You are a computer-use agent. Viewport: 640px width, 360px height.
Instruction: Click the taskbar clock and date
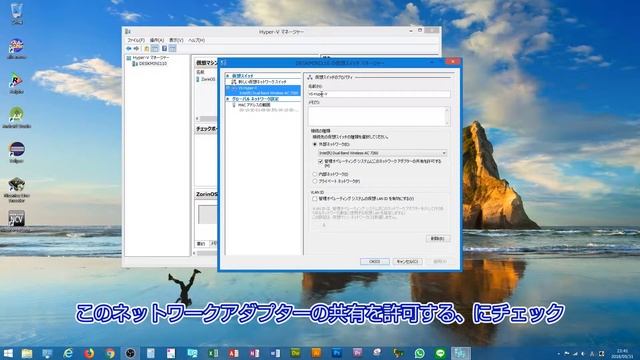click(x=622, y=353)
